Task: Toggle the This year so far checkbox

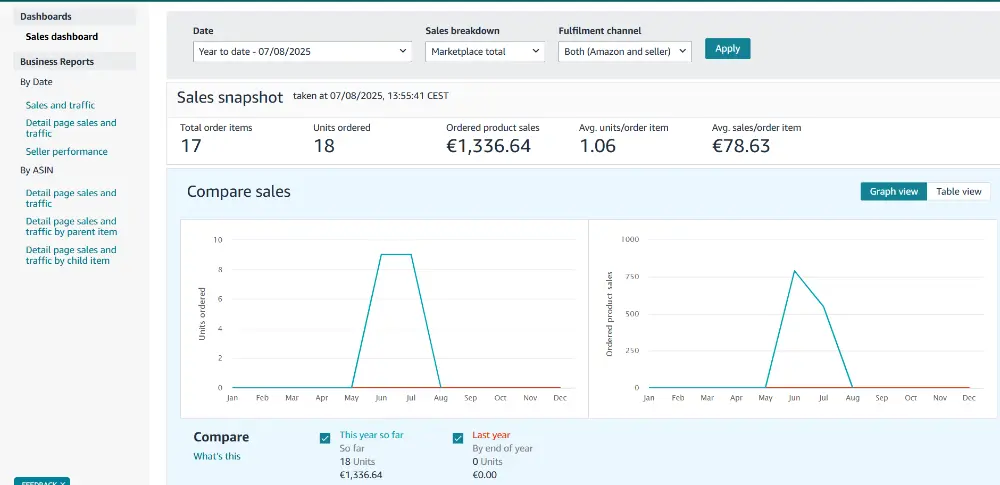Action: pos(325,438)
